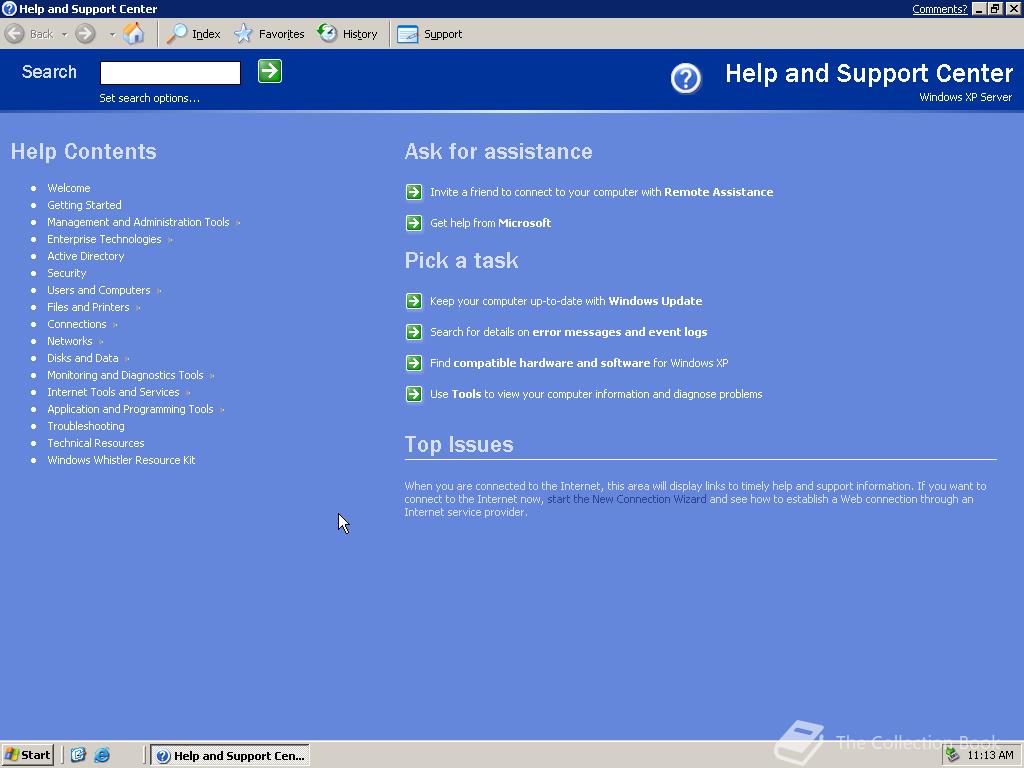
Task: Go to the Home page icon
Action: coord(133,33)
